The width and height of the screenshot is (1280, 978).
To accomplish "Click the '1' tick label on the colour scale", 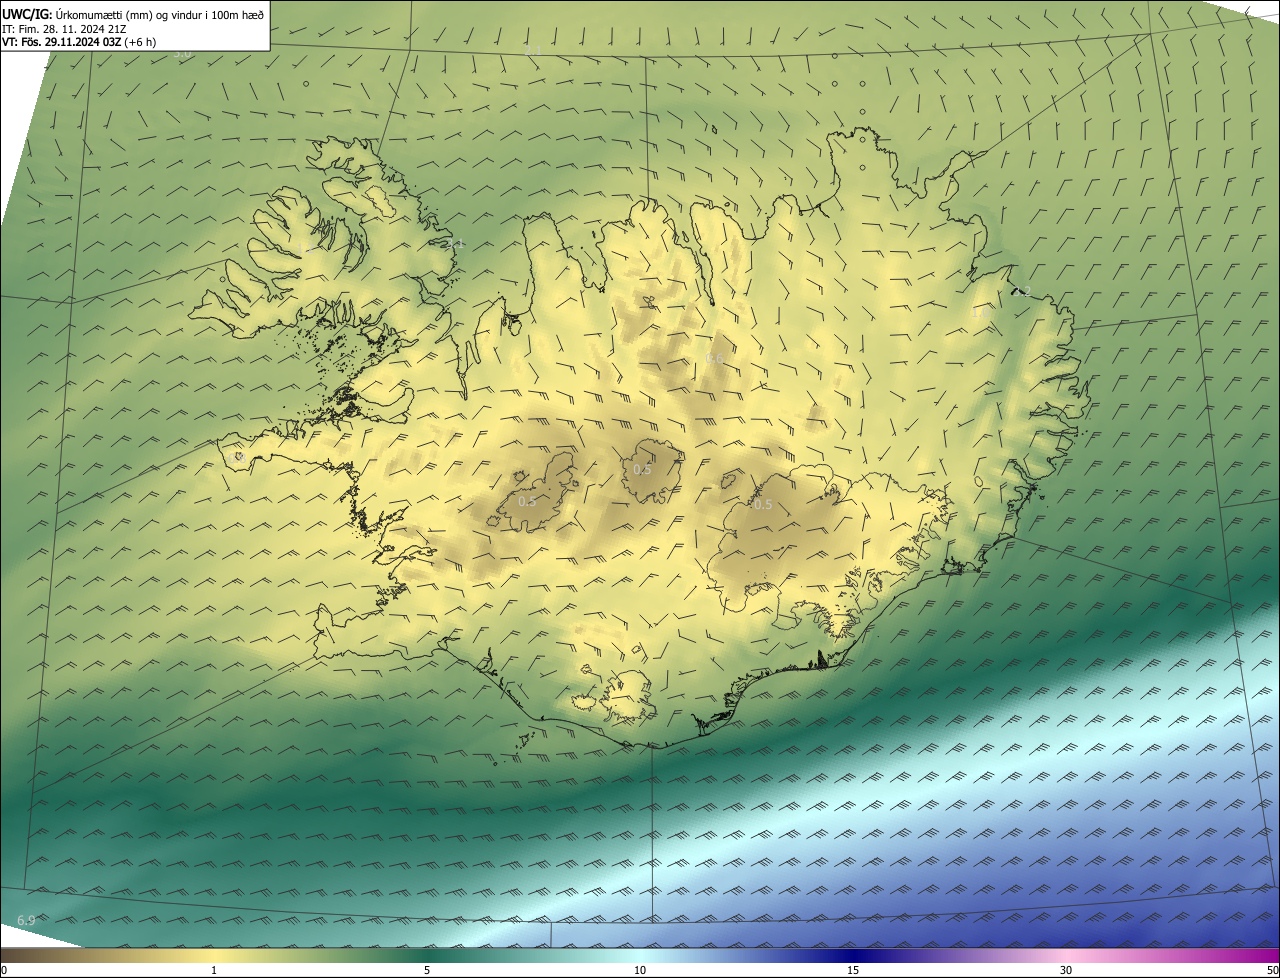I will (x=214, y=970).
